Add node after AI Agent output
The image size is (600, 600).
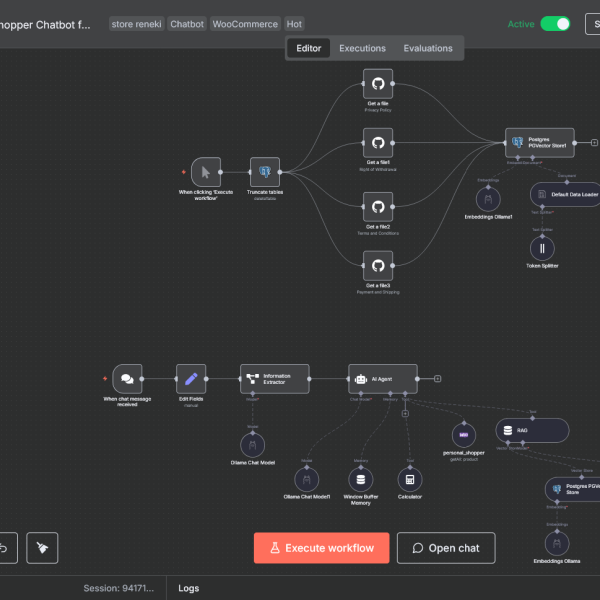pyautogui.click(x=437, y=379)
